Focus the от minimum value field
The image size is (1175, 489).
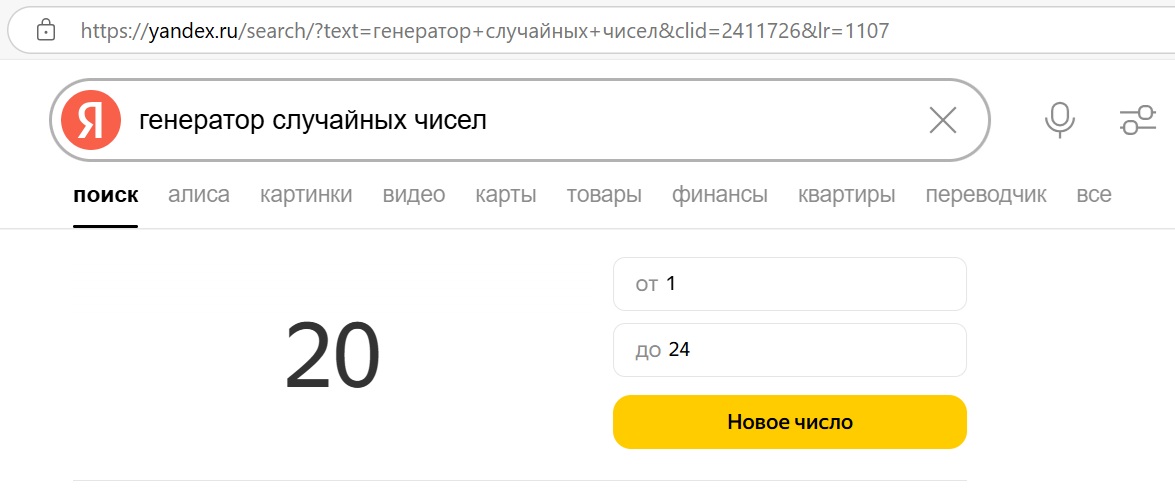pyautogui.click(x=790, y=284)
